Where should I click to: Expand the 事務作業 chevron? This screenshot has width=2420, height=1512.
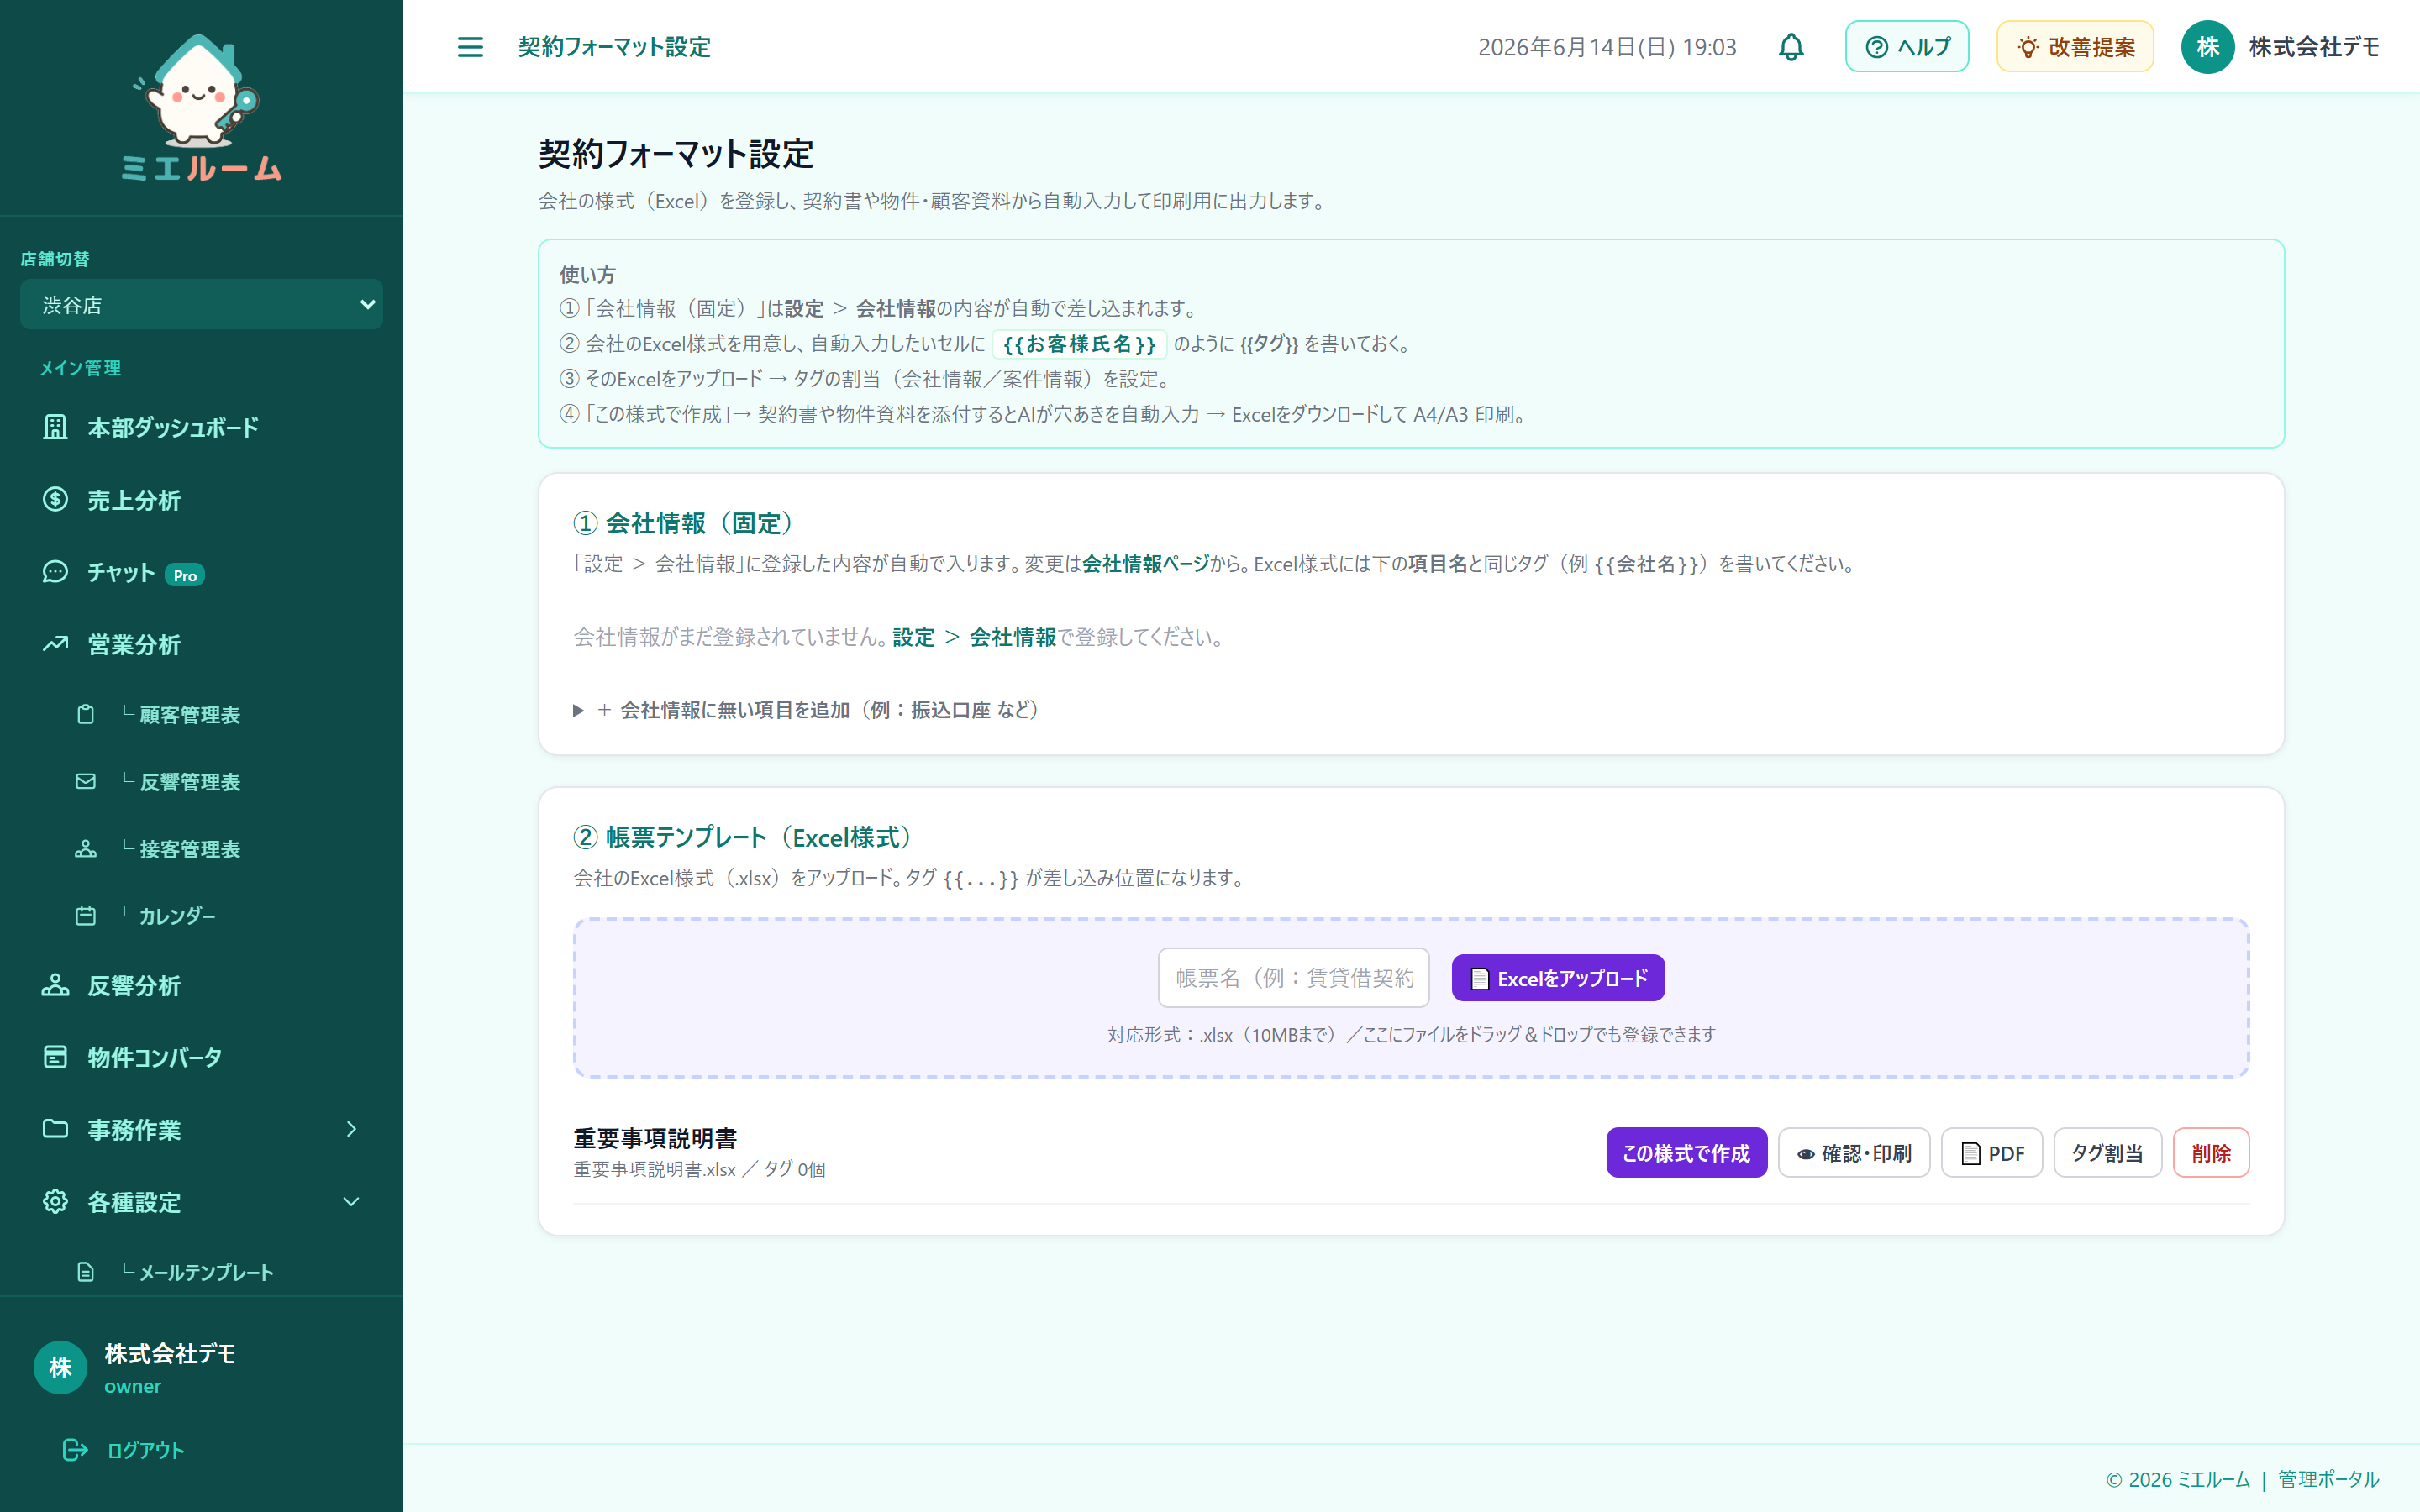351,1129
